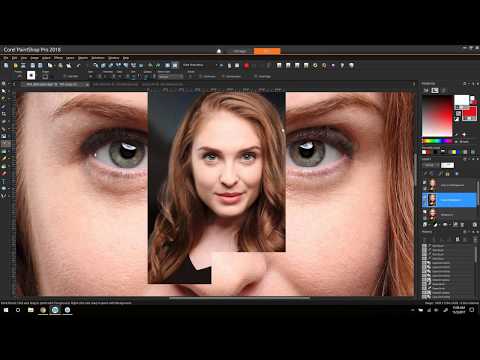The image size is (480, 360).
Task: Click the Cortana search circle on taskbar
Action: pyautogui.click(x=18, y=310)
